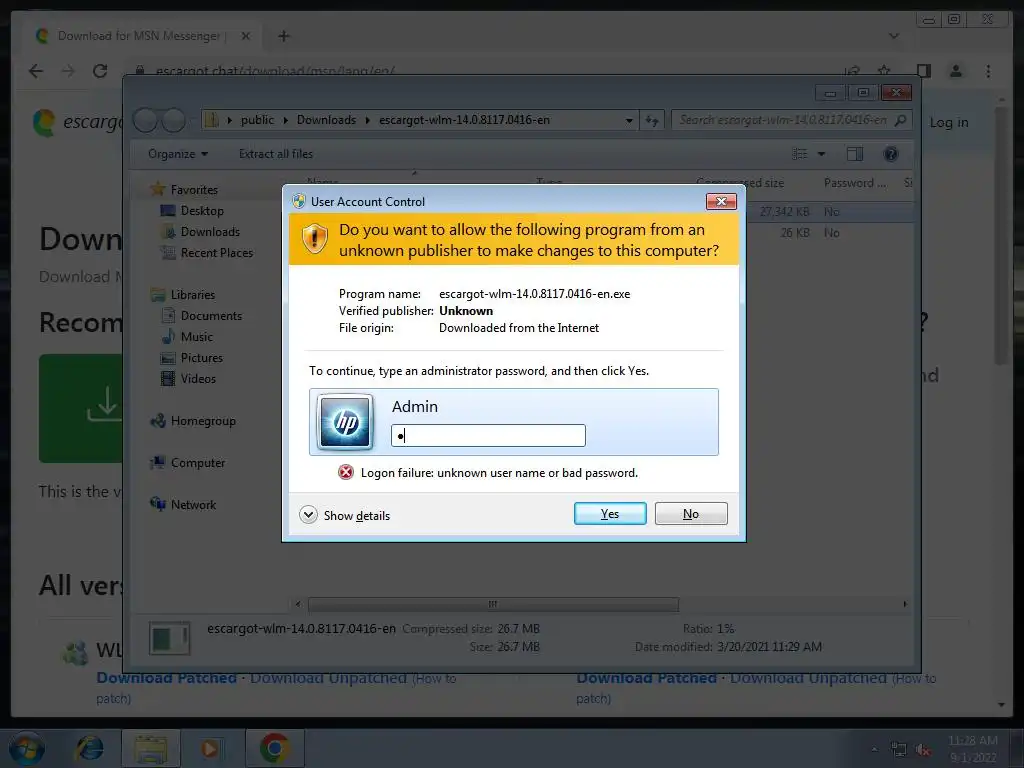This screenshot has width=1024, height=768.
Task: Select Downloads in Explorer navigation pane
Action: point(210,231)
